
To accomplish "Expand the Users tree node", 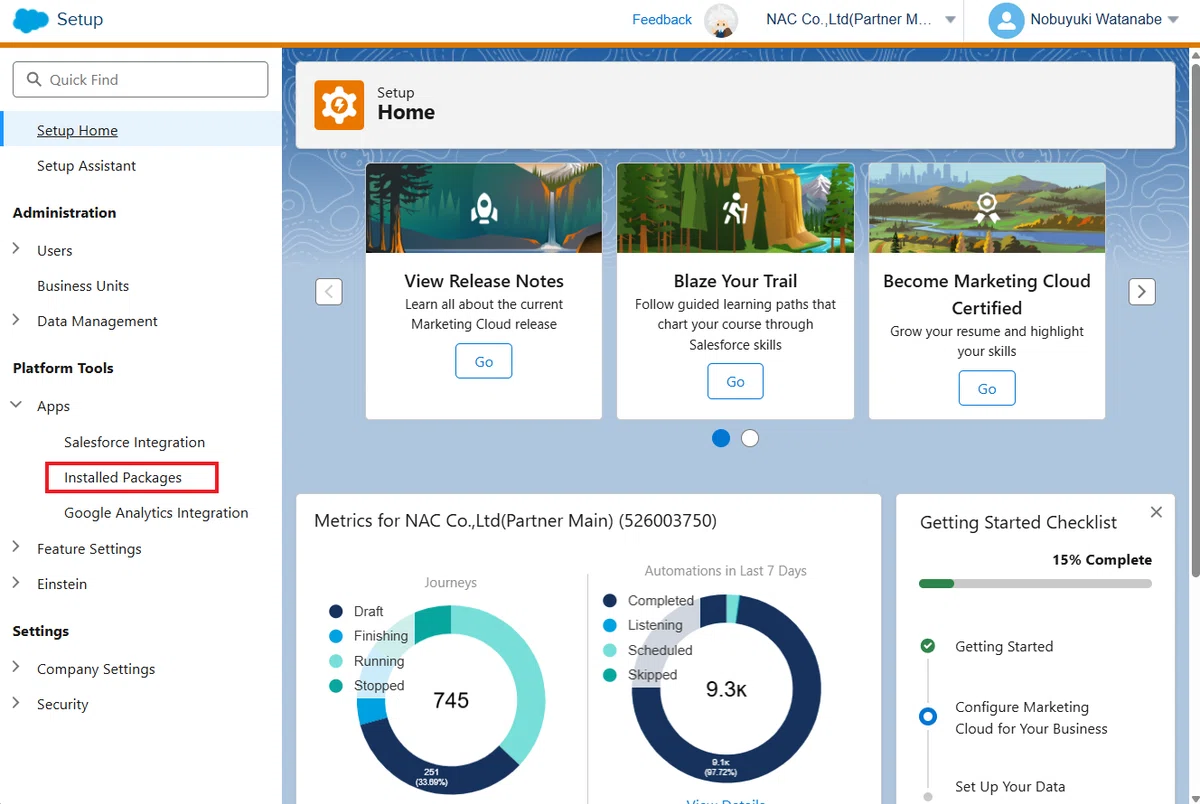I will [x=16, y=249].
